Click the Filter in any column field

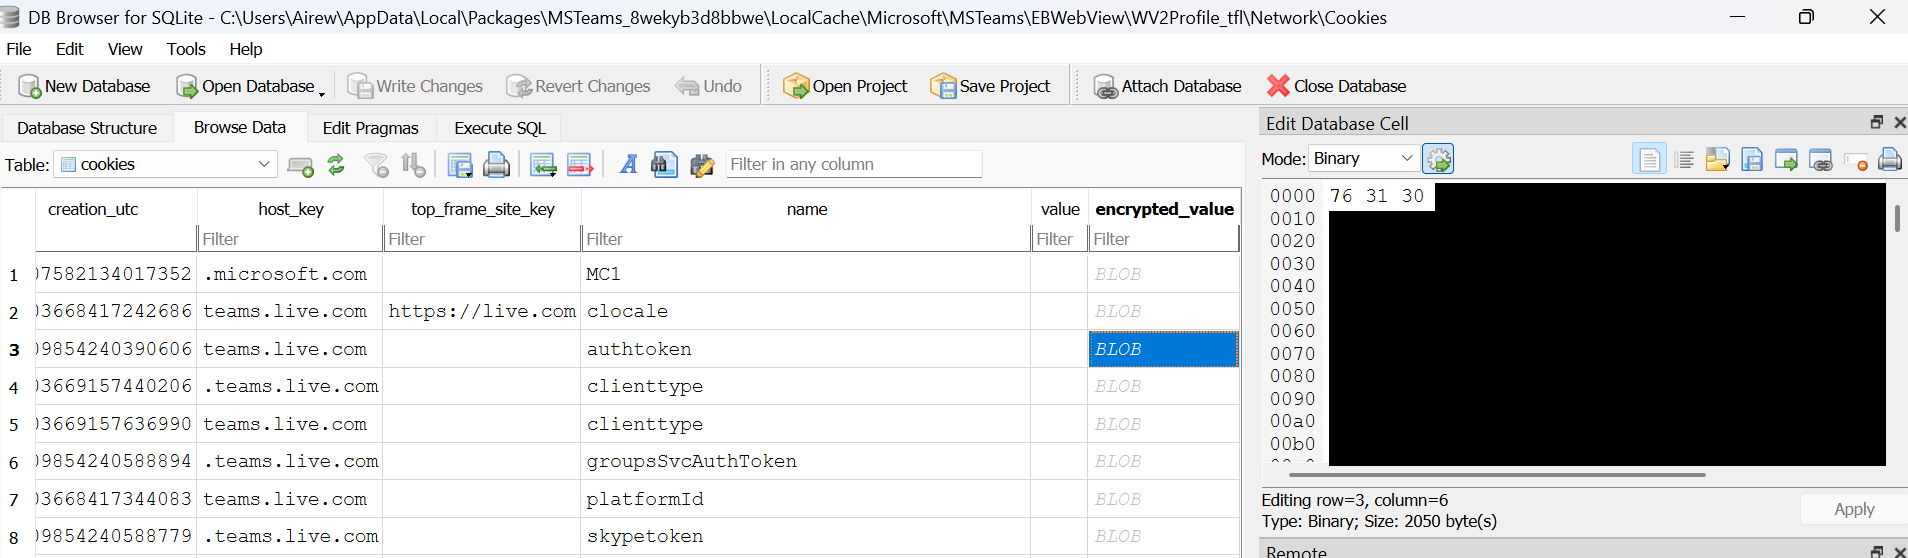click(x=852, y=164)
